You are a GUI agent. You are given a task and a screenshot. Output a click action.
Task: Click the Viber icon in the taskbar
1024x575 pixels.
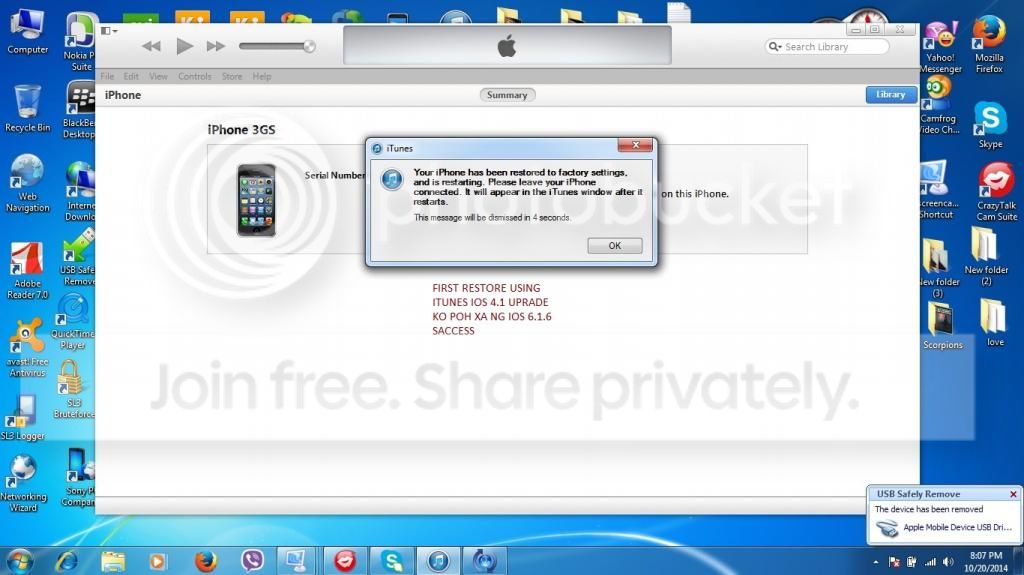[x=253, y=560]
